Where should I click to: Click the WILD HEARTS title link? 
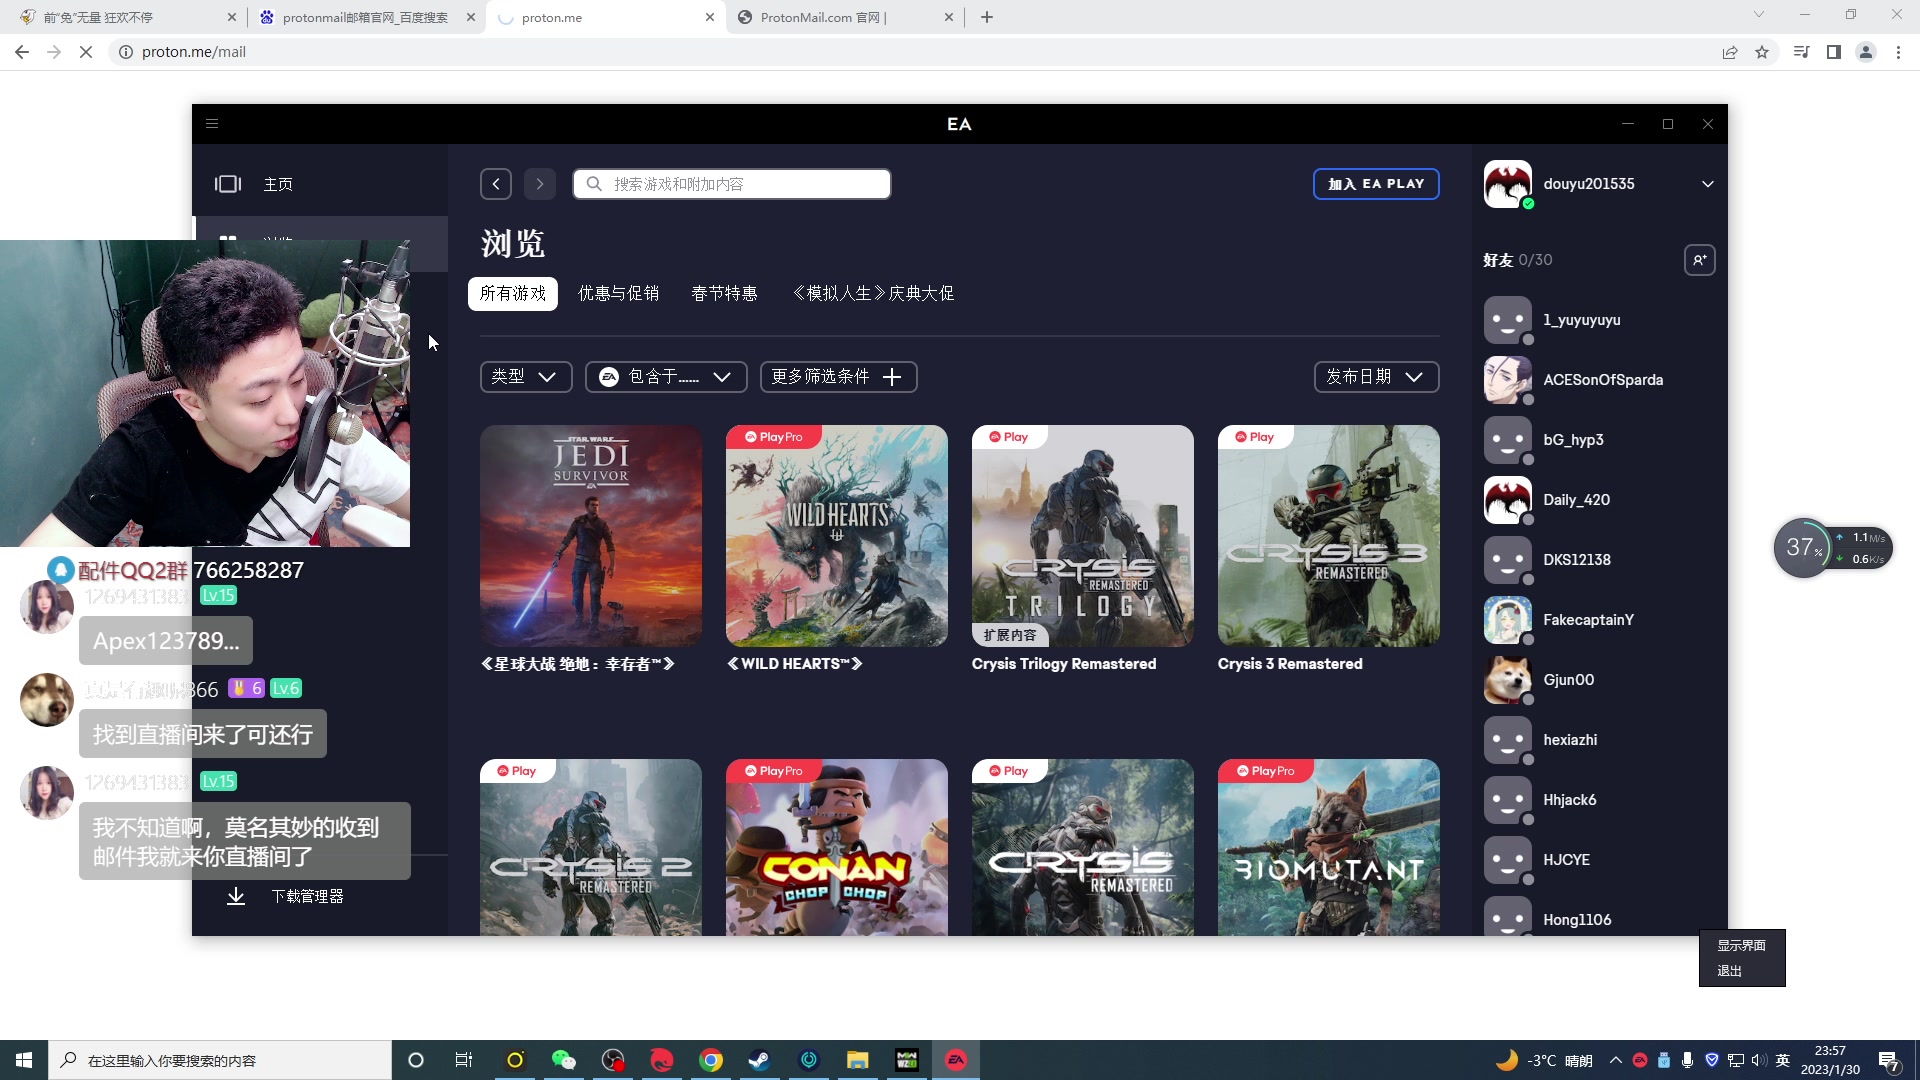[x=795, y=664]
